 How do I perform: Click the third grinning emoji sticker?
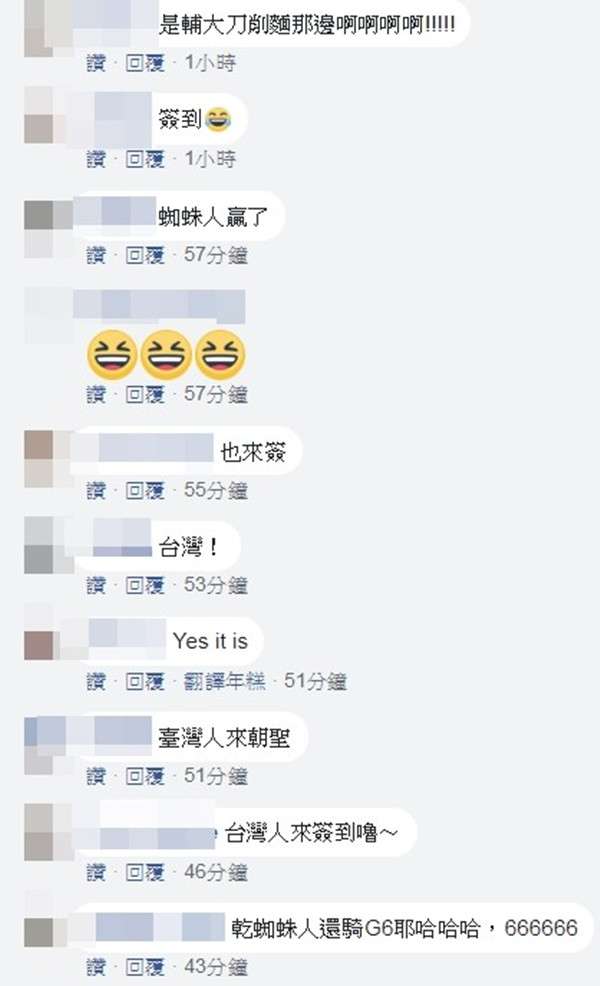tap(220, 355)
